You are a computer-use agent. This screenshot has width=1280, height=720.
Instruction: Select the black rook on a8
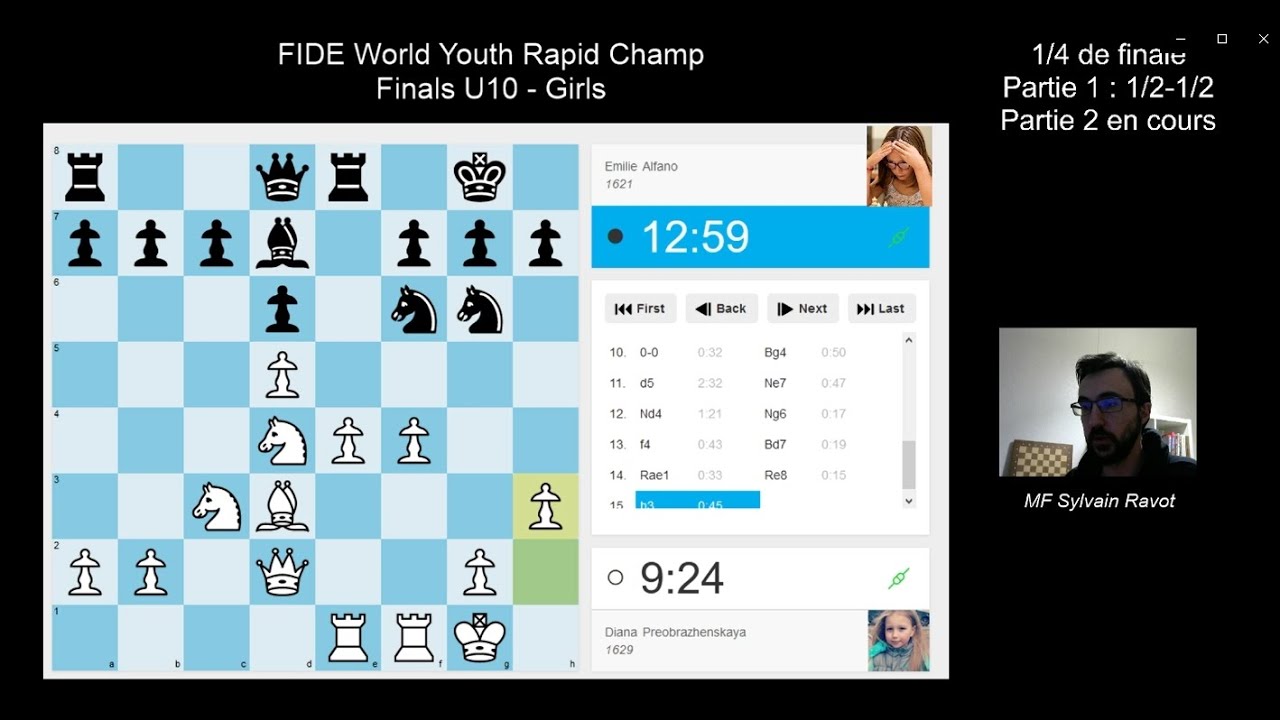tap(85, 177)
